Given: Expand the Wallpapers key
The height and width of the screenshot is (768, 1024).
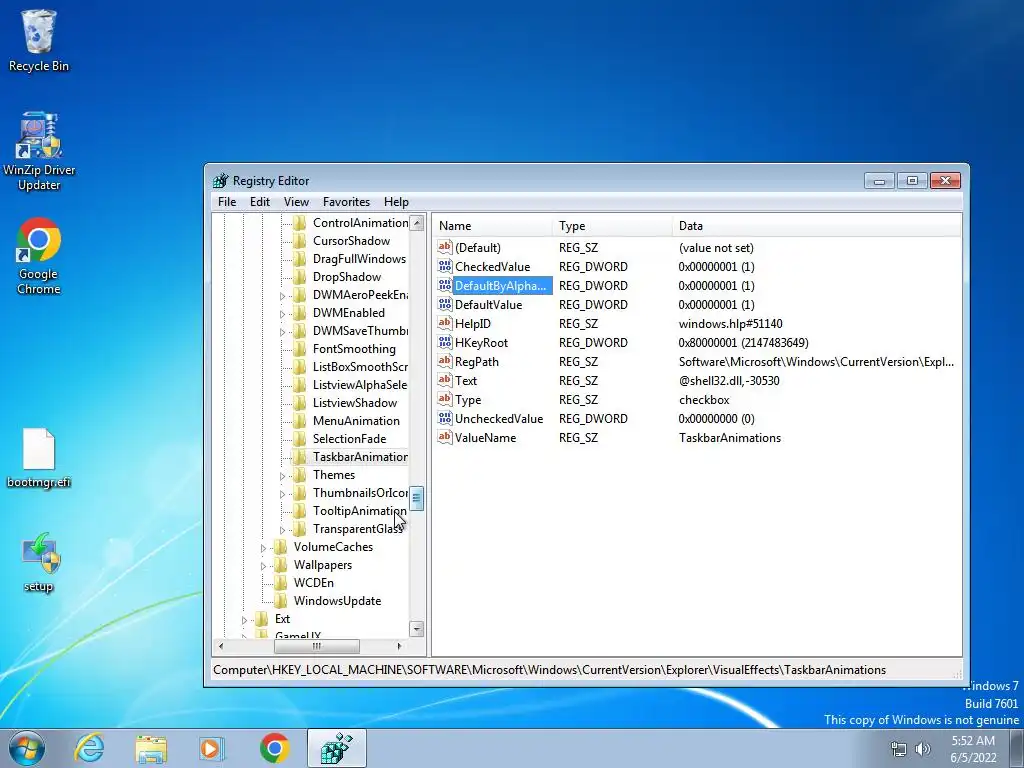Looking at the screenshot, I should click(x=264, y=566).
